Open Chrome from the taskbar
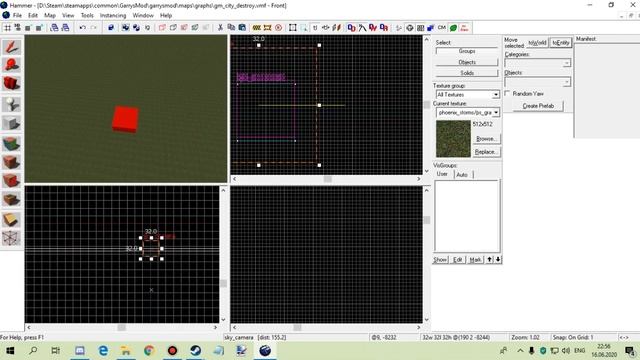This screenshot has height=360, width=640. (x=149, y=351)
